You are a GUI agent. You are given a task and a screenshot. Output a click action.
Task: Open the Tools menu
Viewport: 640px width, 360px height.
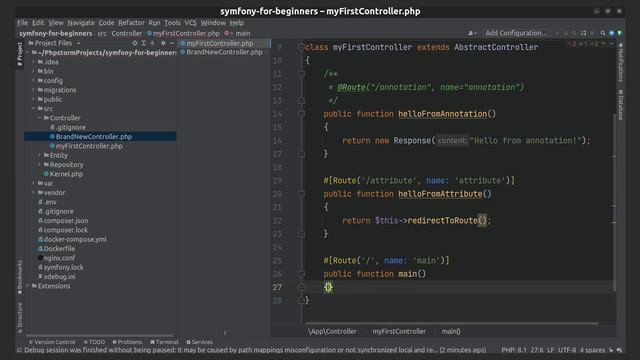coord(172,23)
